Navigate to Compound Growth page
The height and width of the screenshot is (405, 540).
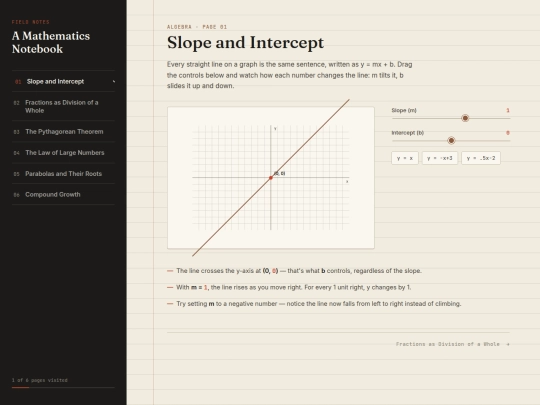coord(63,195)
